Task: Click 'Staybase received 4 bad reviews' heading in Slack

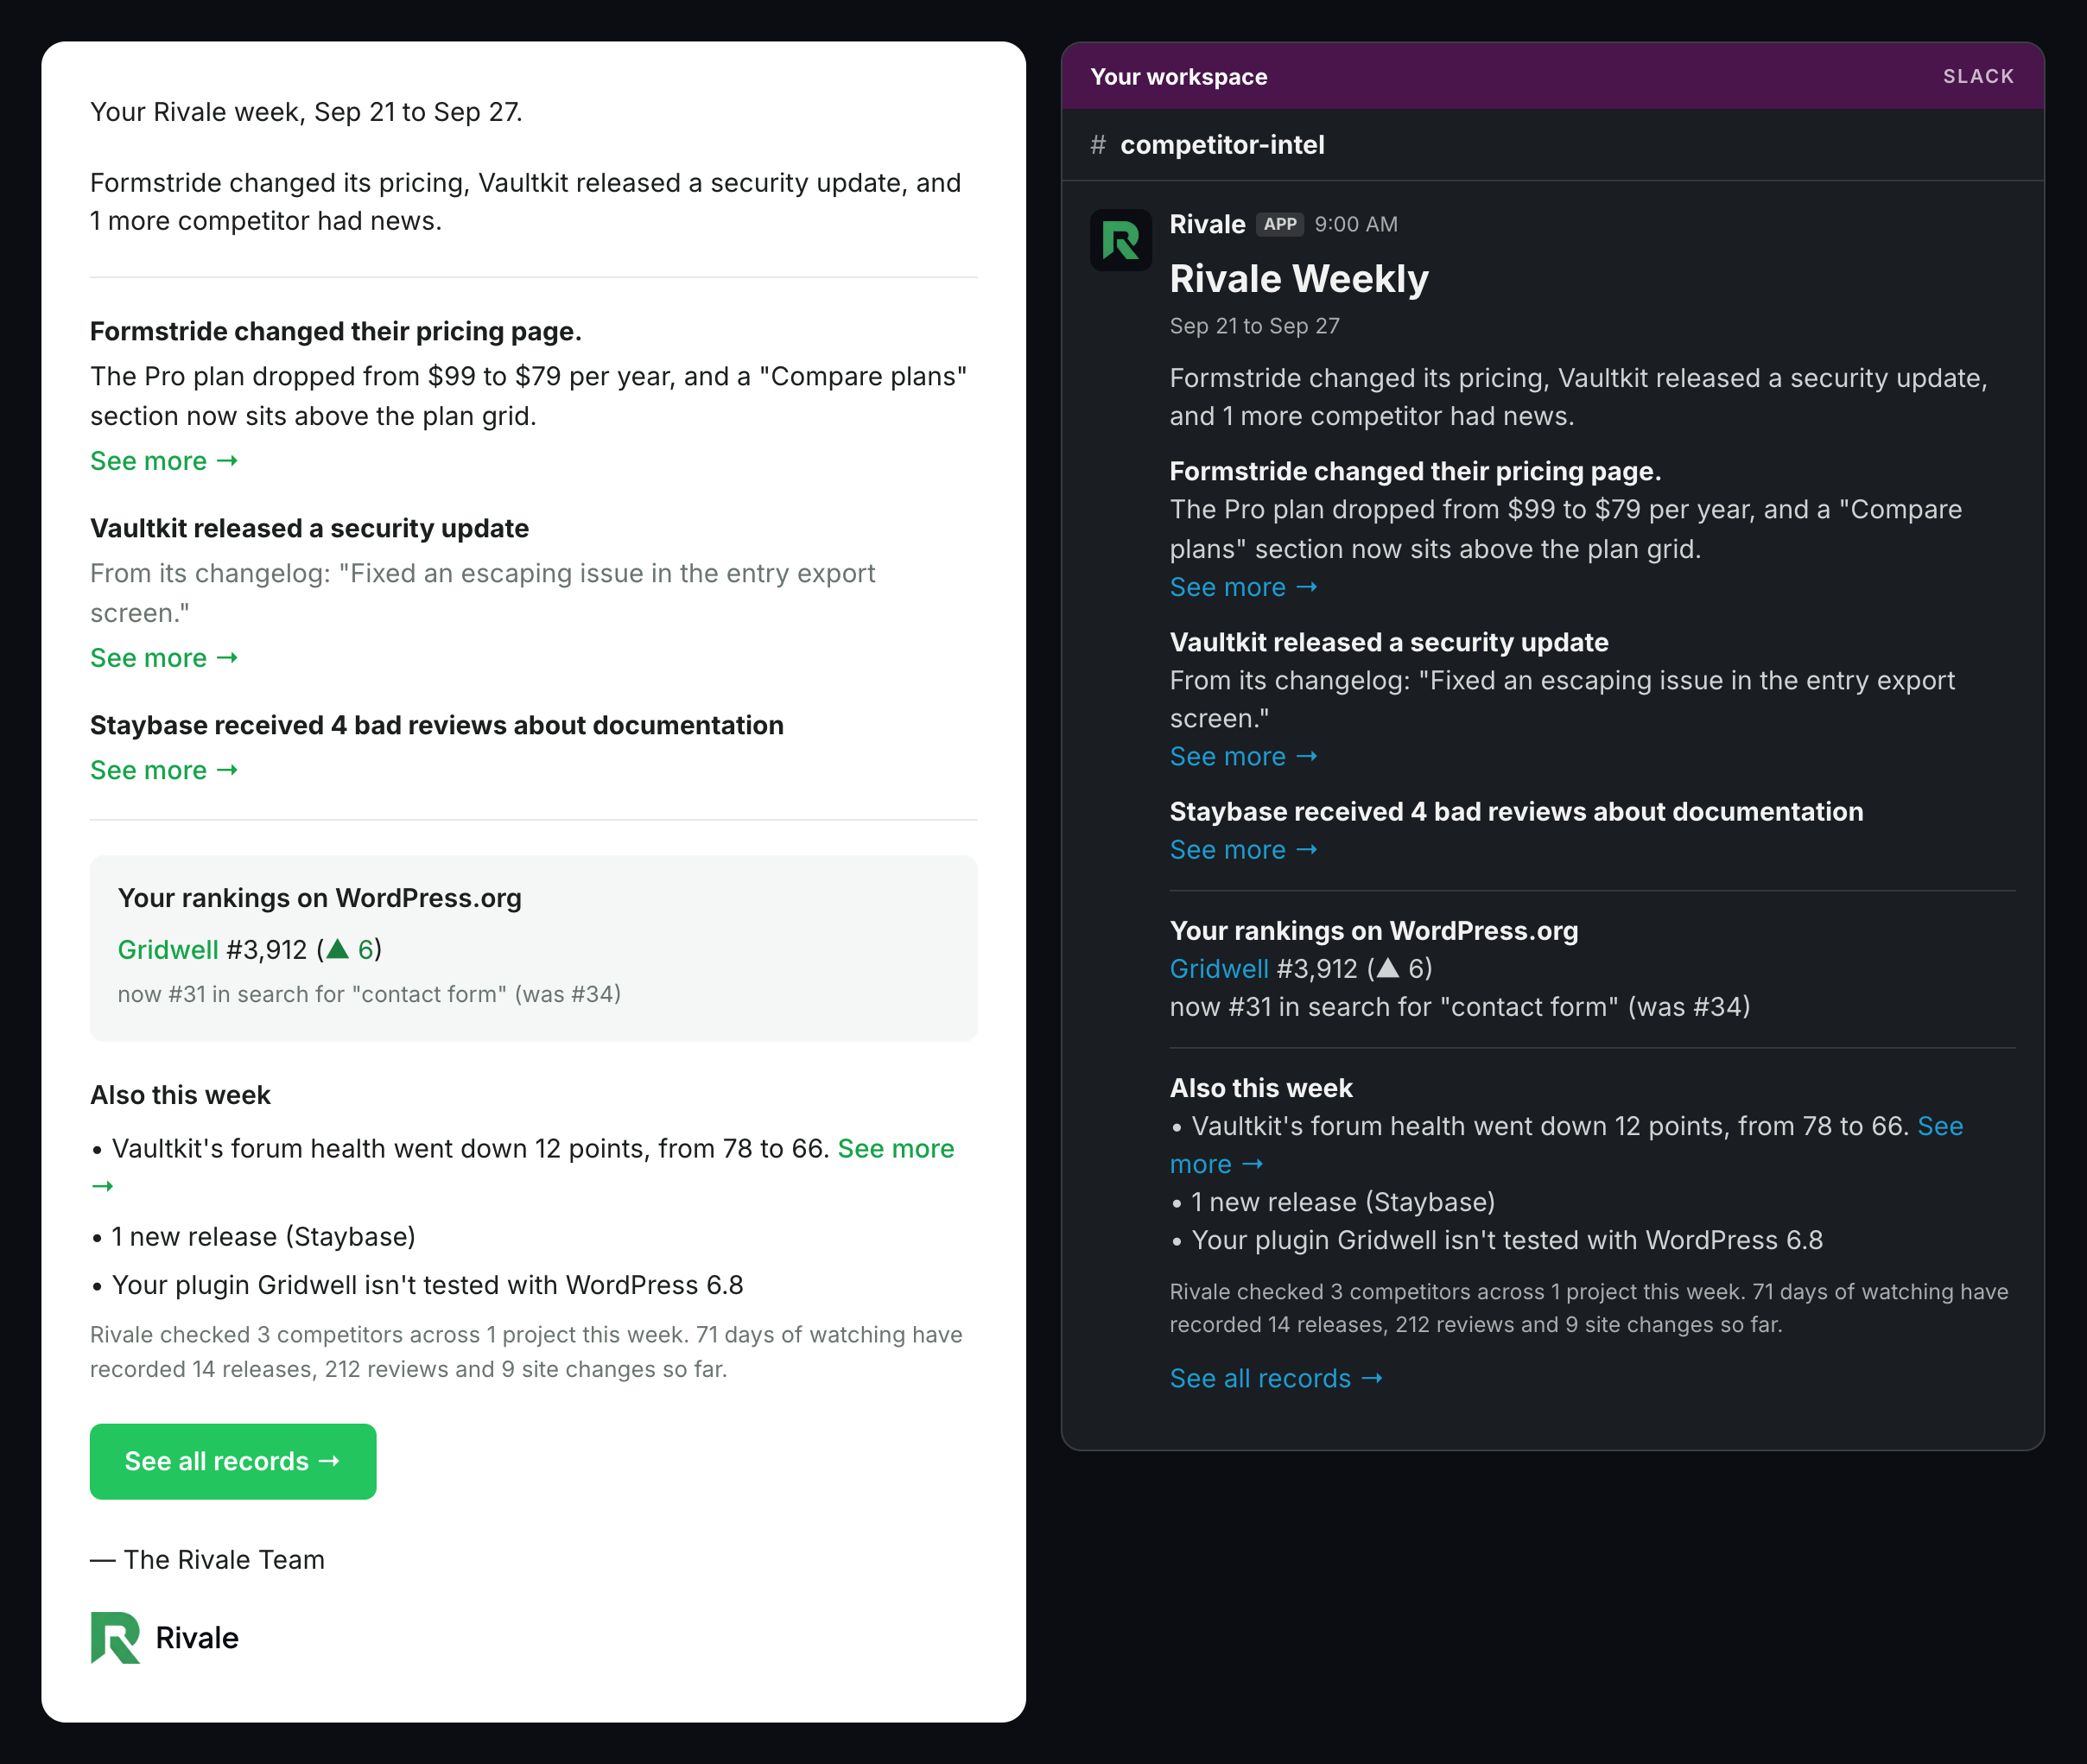Action: point(1516,811)
